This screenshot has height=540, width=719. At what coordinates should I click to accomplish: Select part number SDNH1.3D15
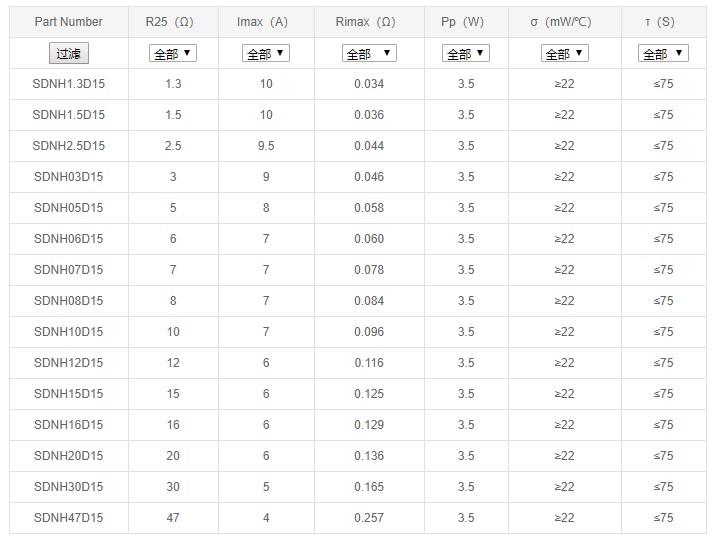(x=68, y=84)
